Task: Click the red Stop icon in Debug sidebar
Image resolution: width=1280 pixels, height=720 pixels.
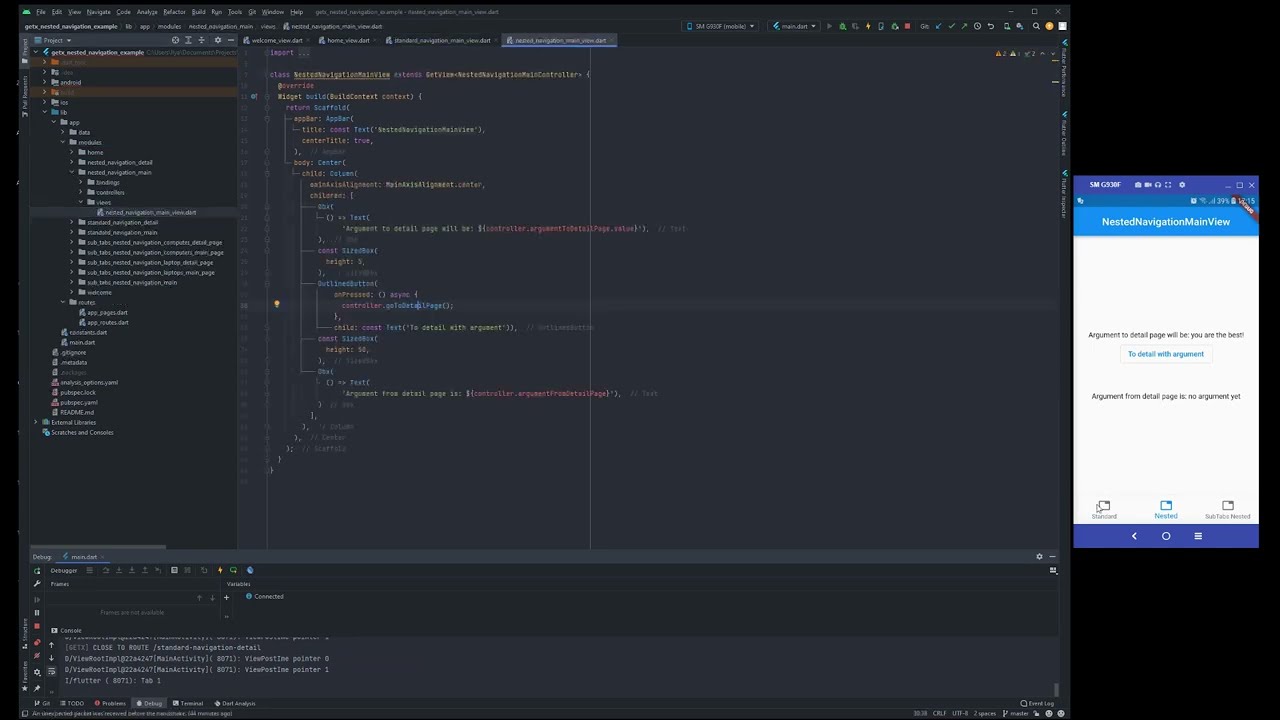Action: 37,626
